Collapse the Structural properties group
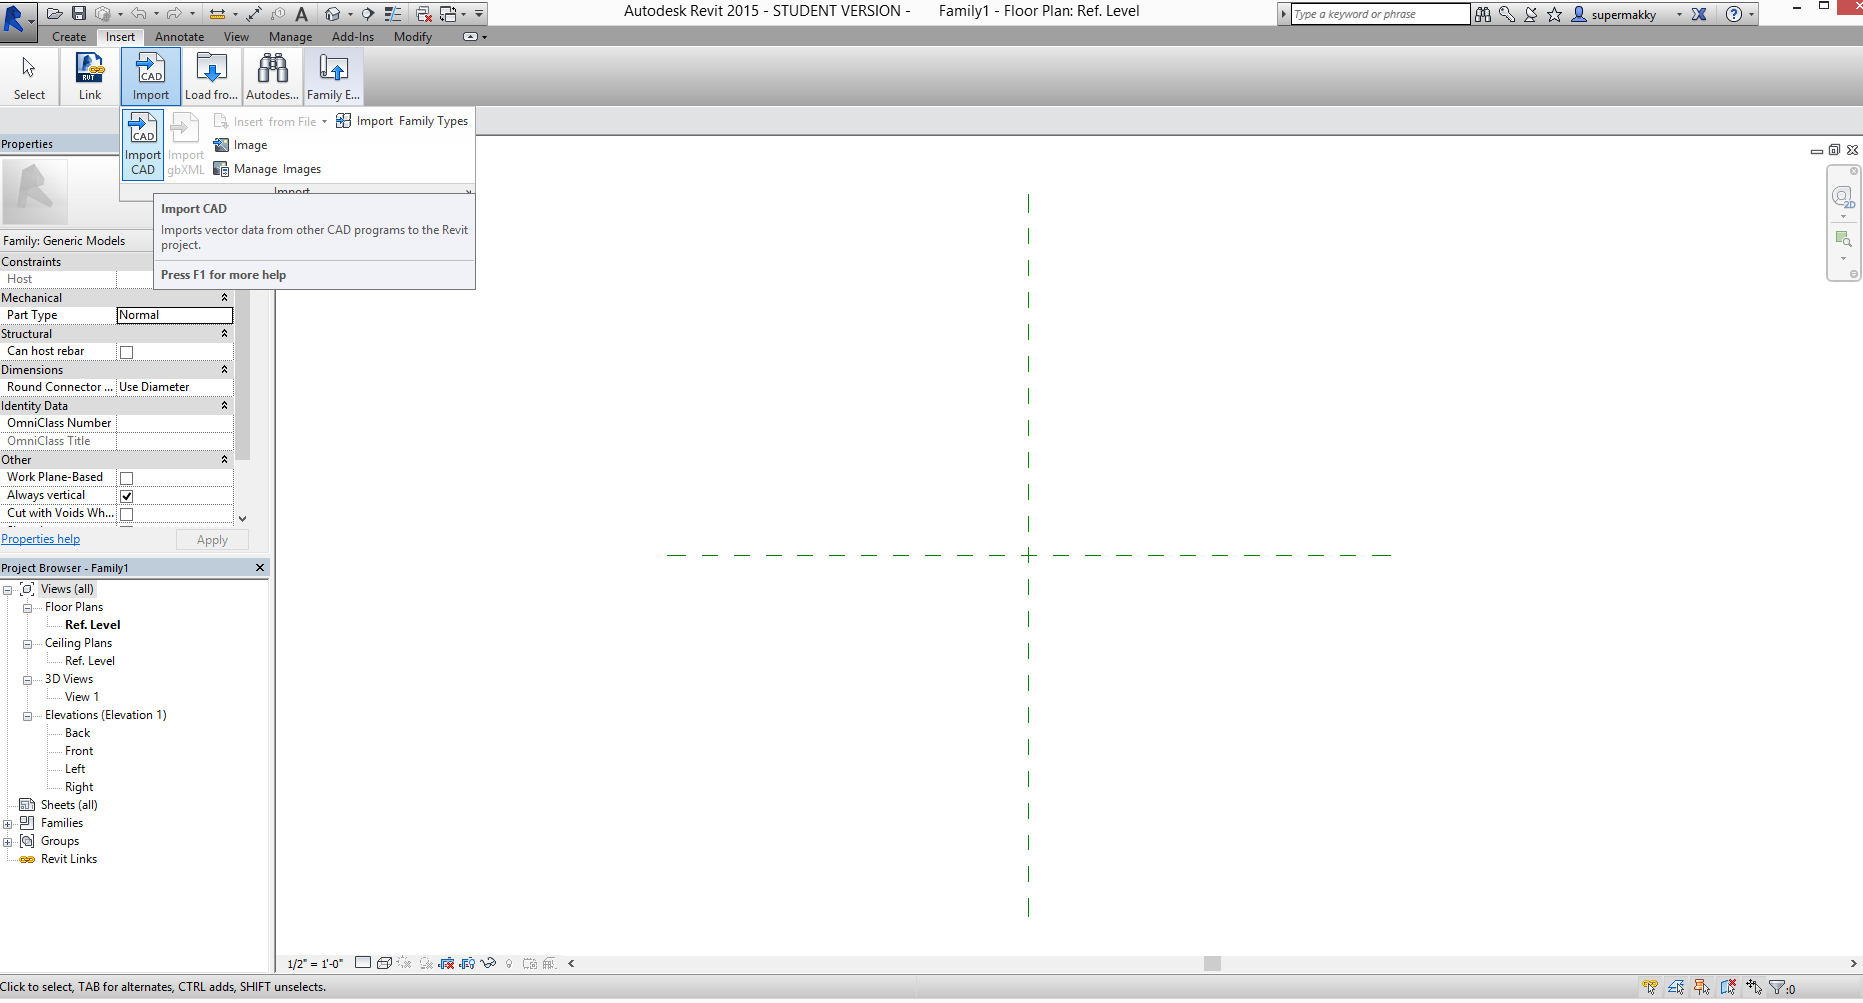1863x1003 pixels. point(224,334)
